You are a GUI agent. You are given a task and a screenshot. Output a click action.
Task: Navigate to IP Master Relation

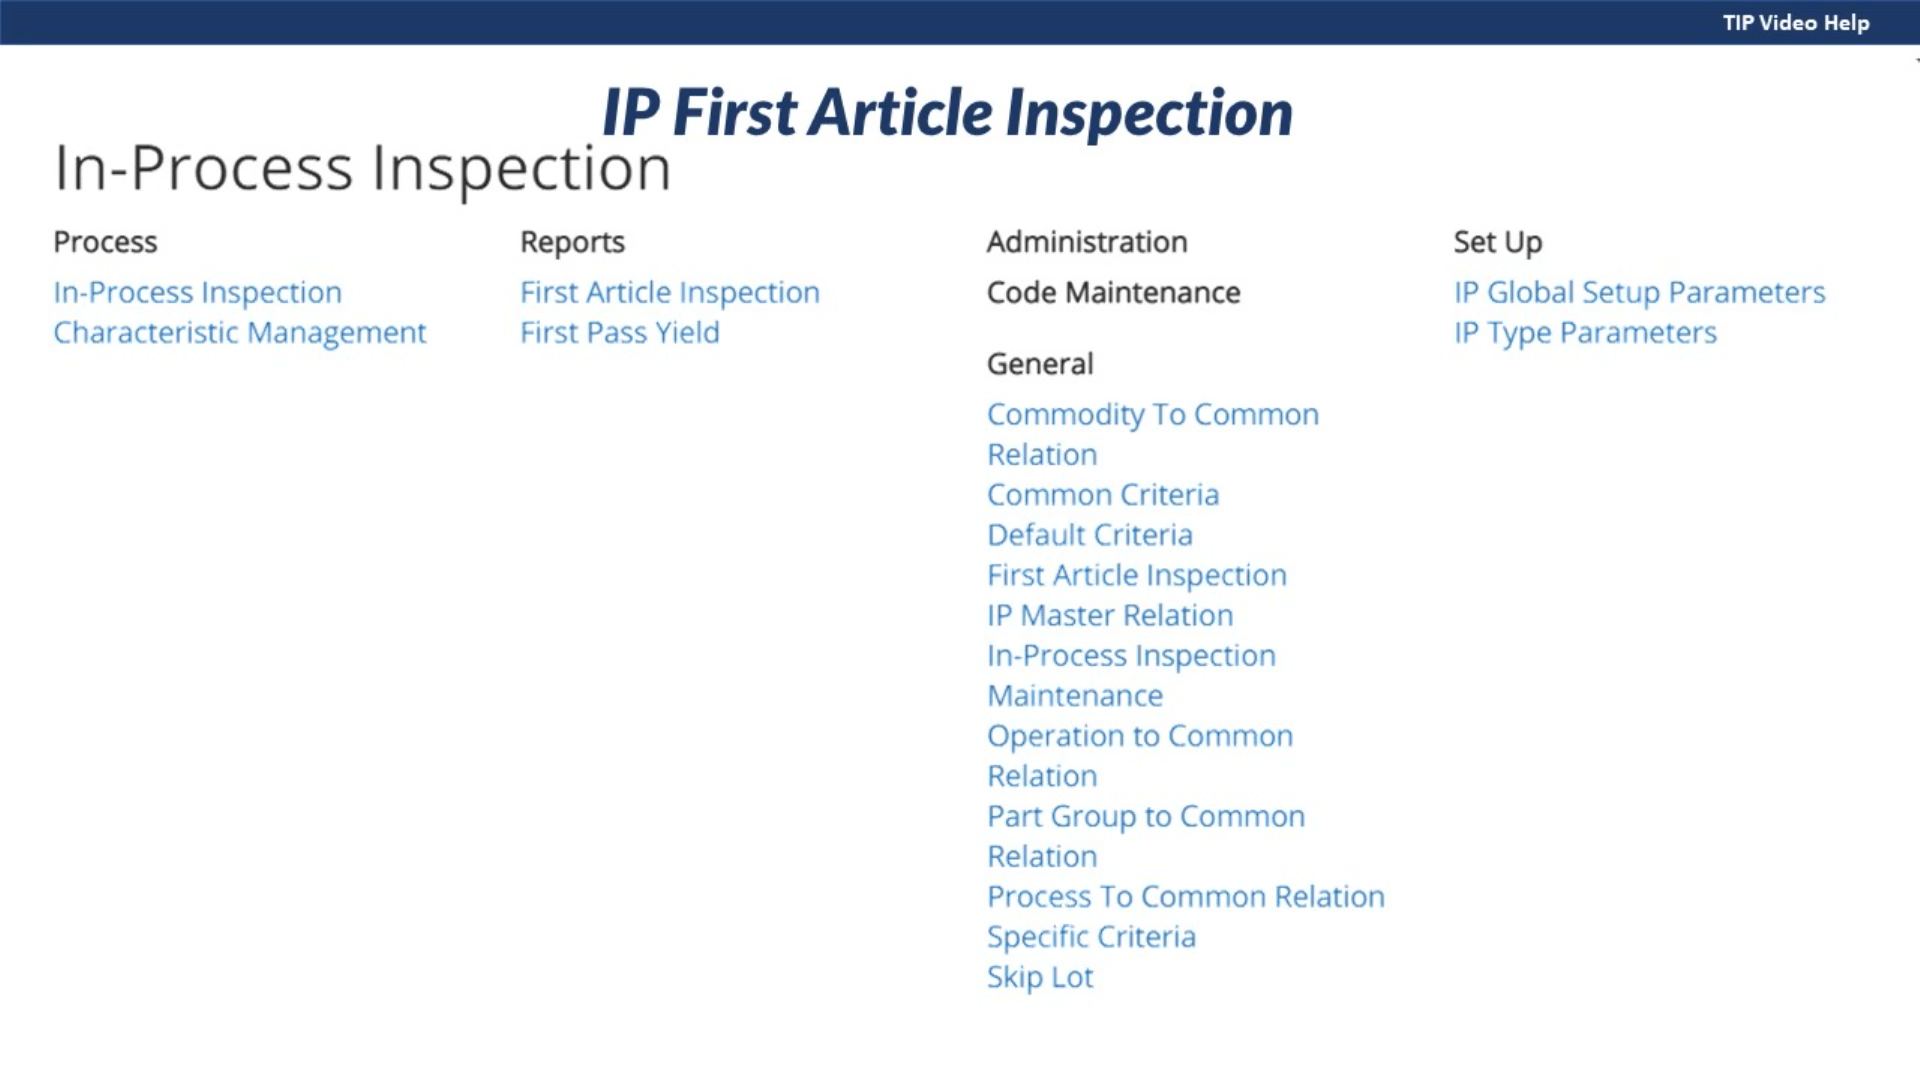(1109, 615)
